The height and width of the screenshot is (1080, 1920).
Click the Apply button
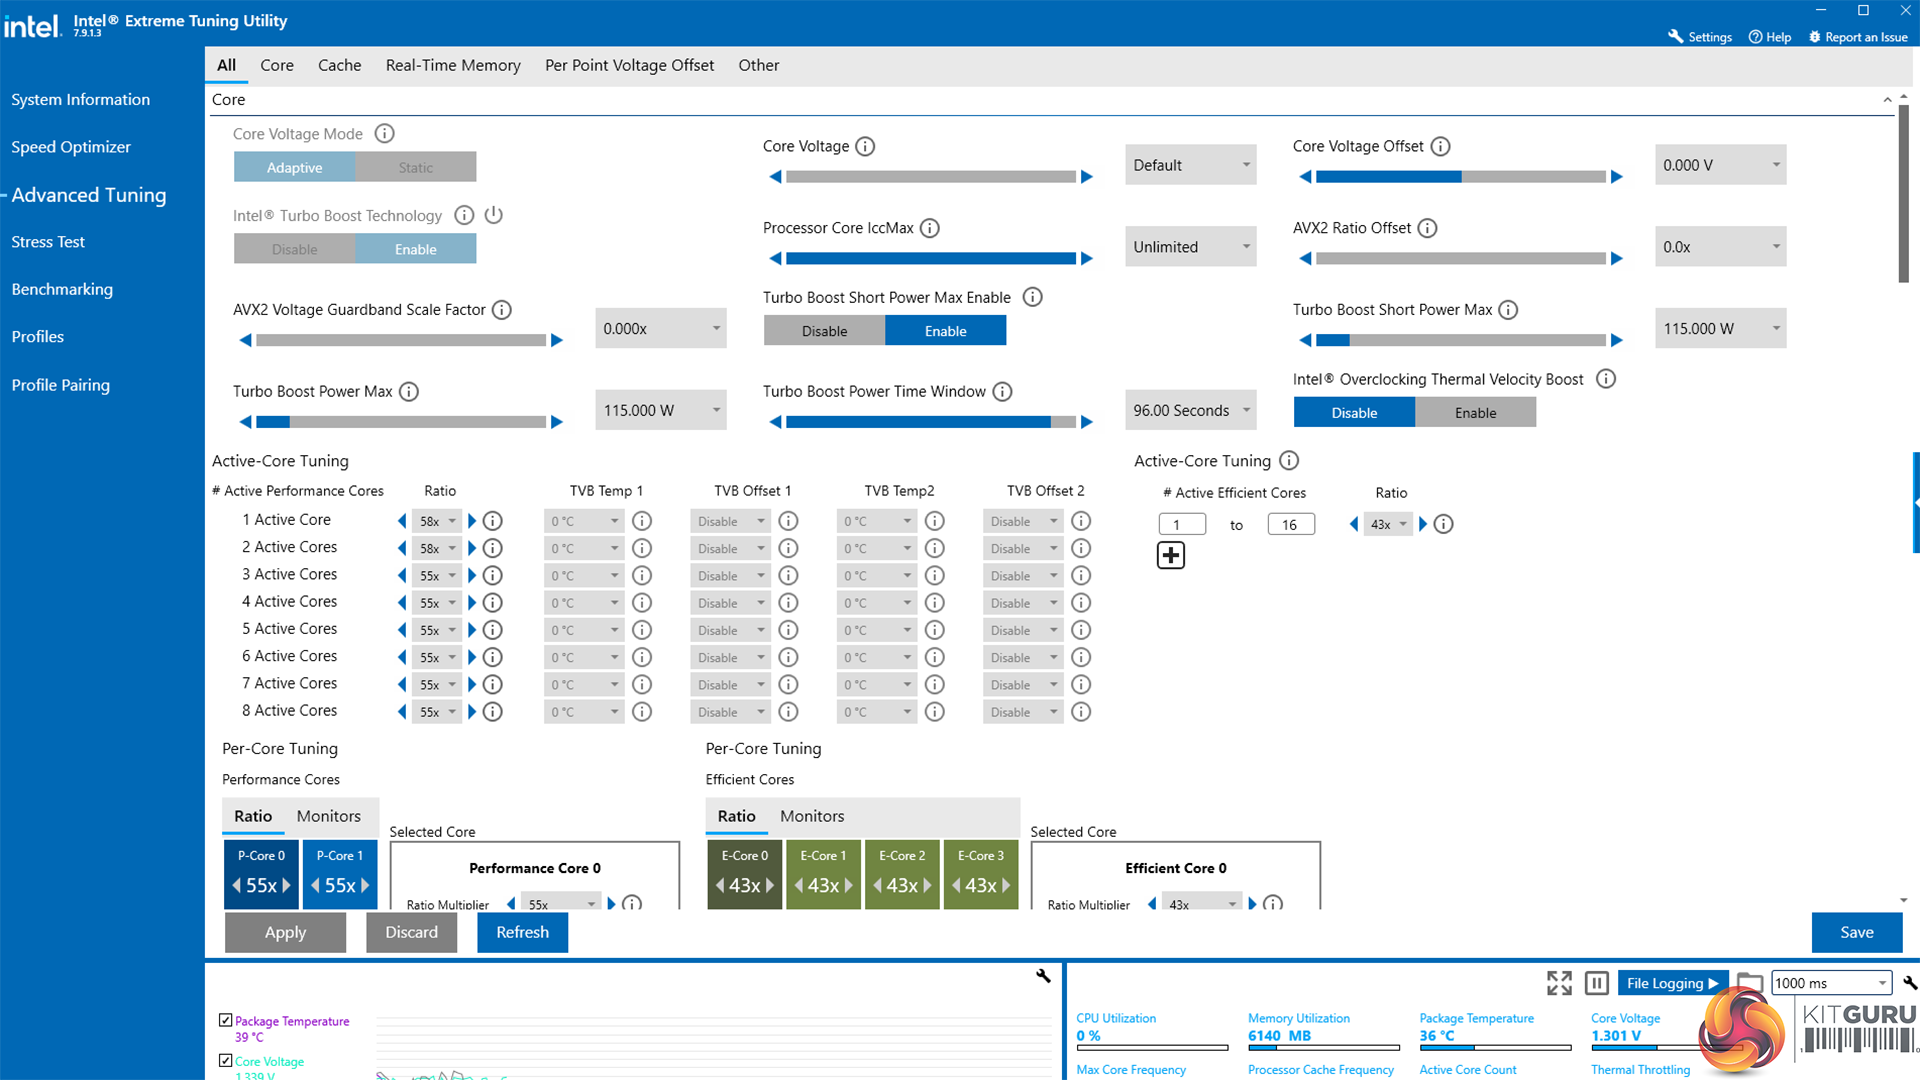click(285, 932)
